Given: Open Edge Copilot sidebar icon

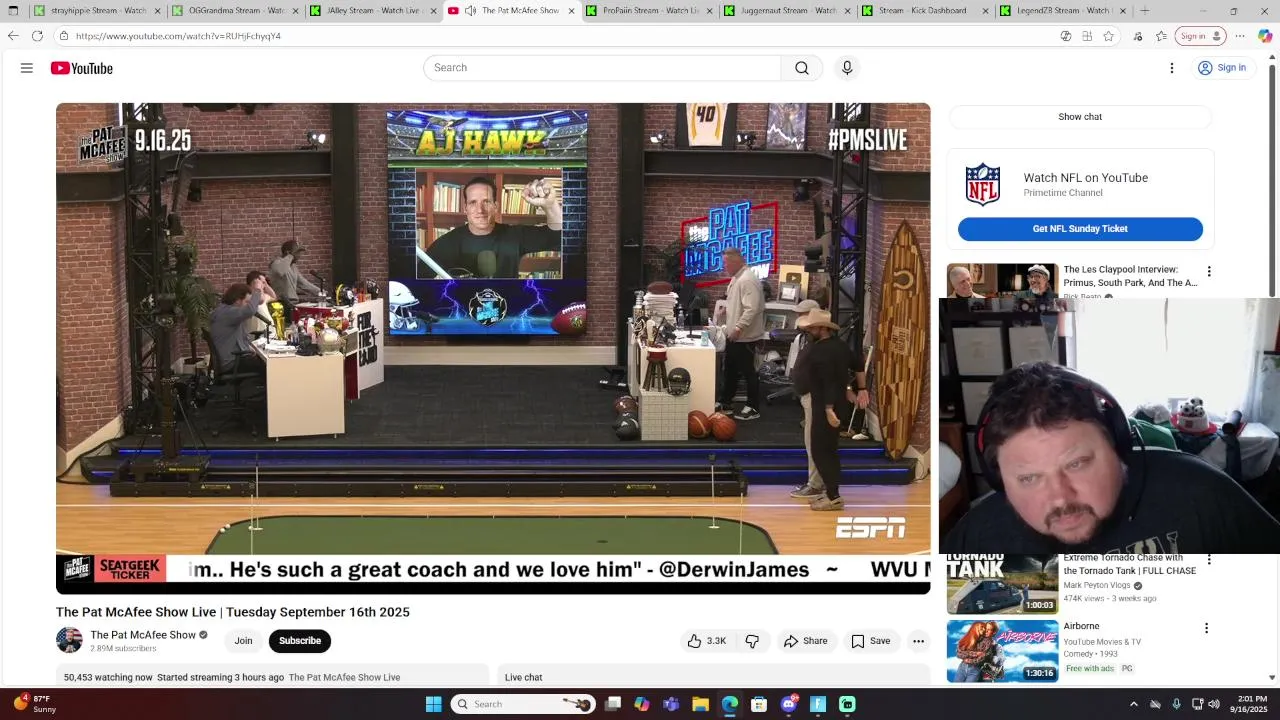Looking at the screenshot, I should point(1265,36).
